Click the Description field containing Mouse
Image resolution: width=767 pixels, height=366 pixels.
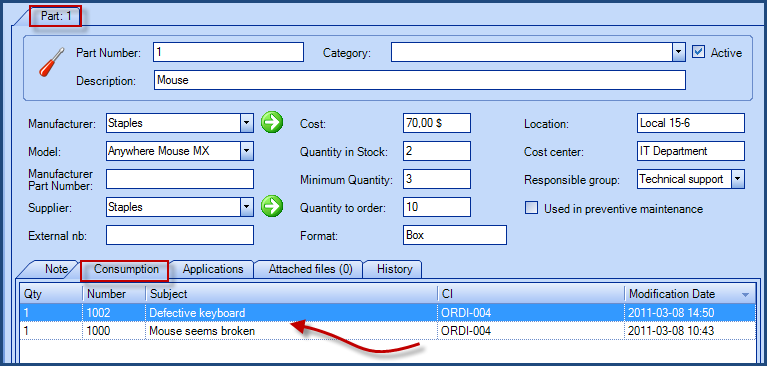[420, 80]
